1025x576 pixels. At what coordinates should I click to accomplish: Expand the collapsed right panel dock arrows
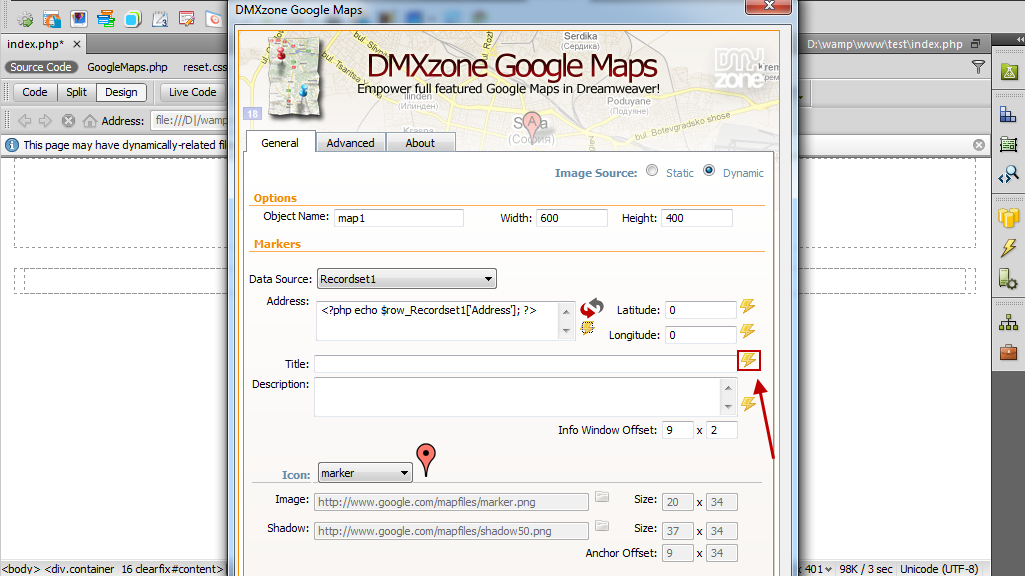1020,39
